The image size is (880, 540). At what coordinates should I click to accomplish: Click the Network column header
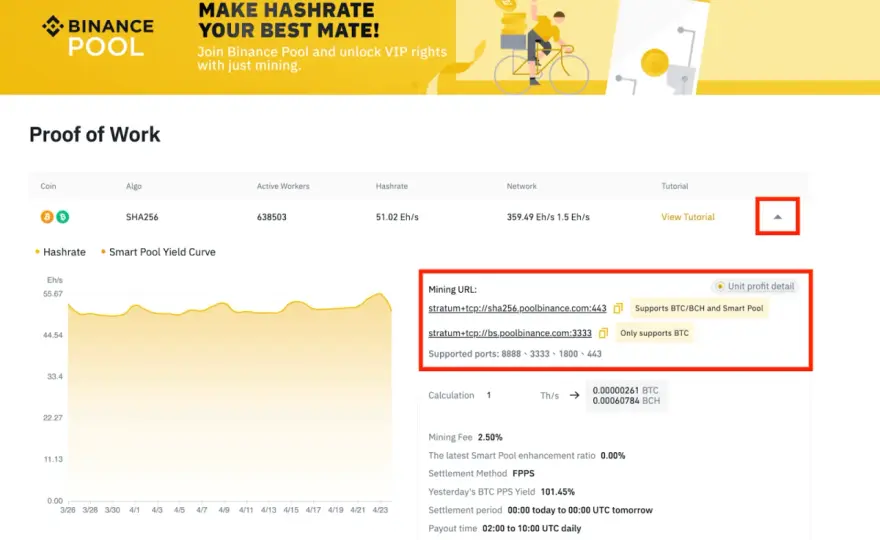click(521, 186)
